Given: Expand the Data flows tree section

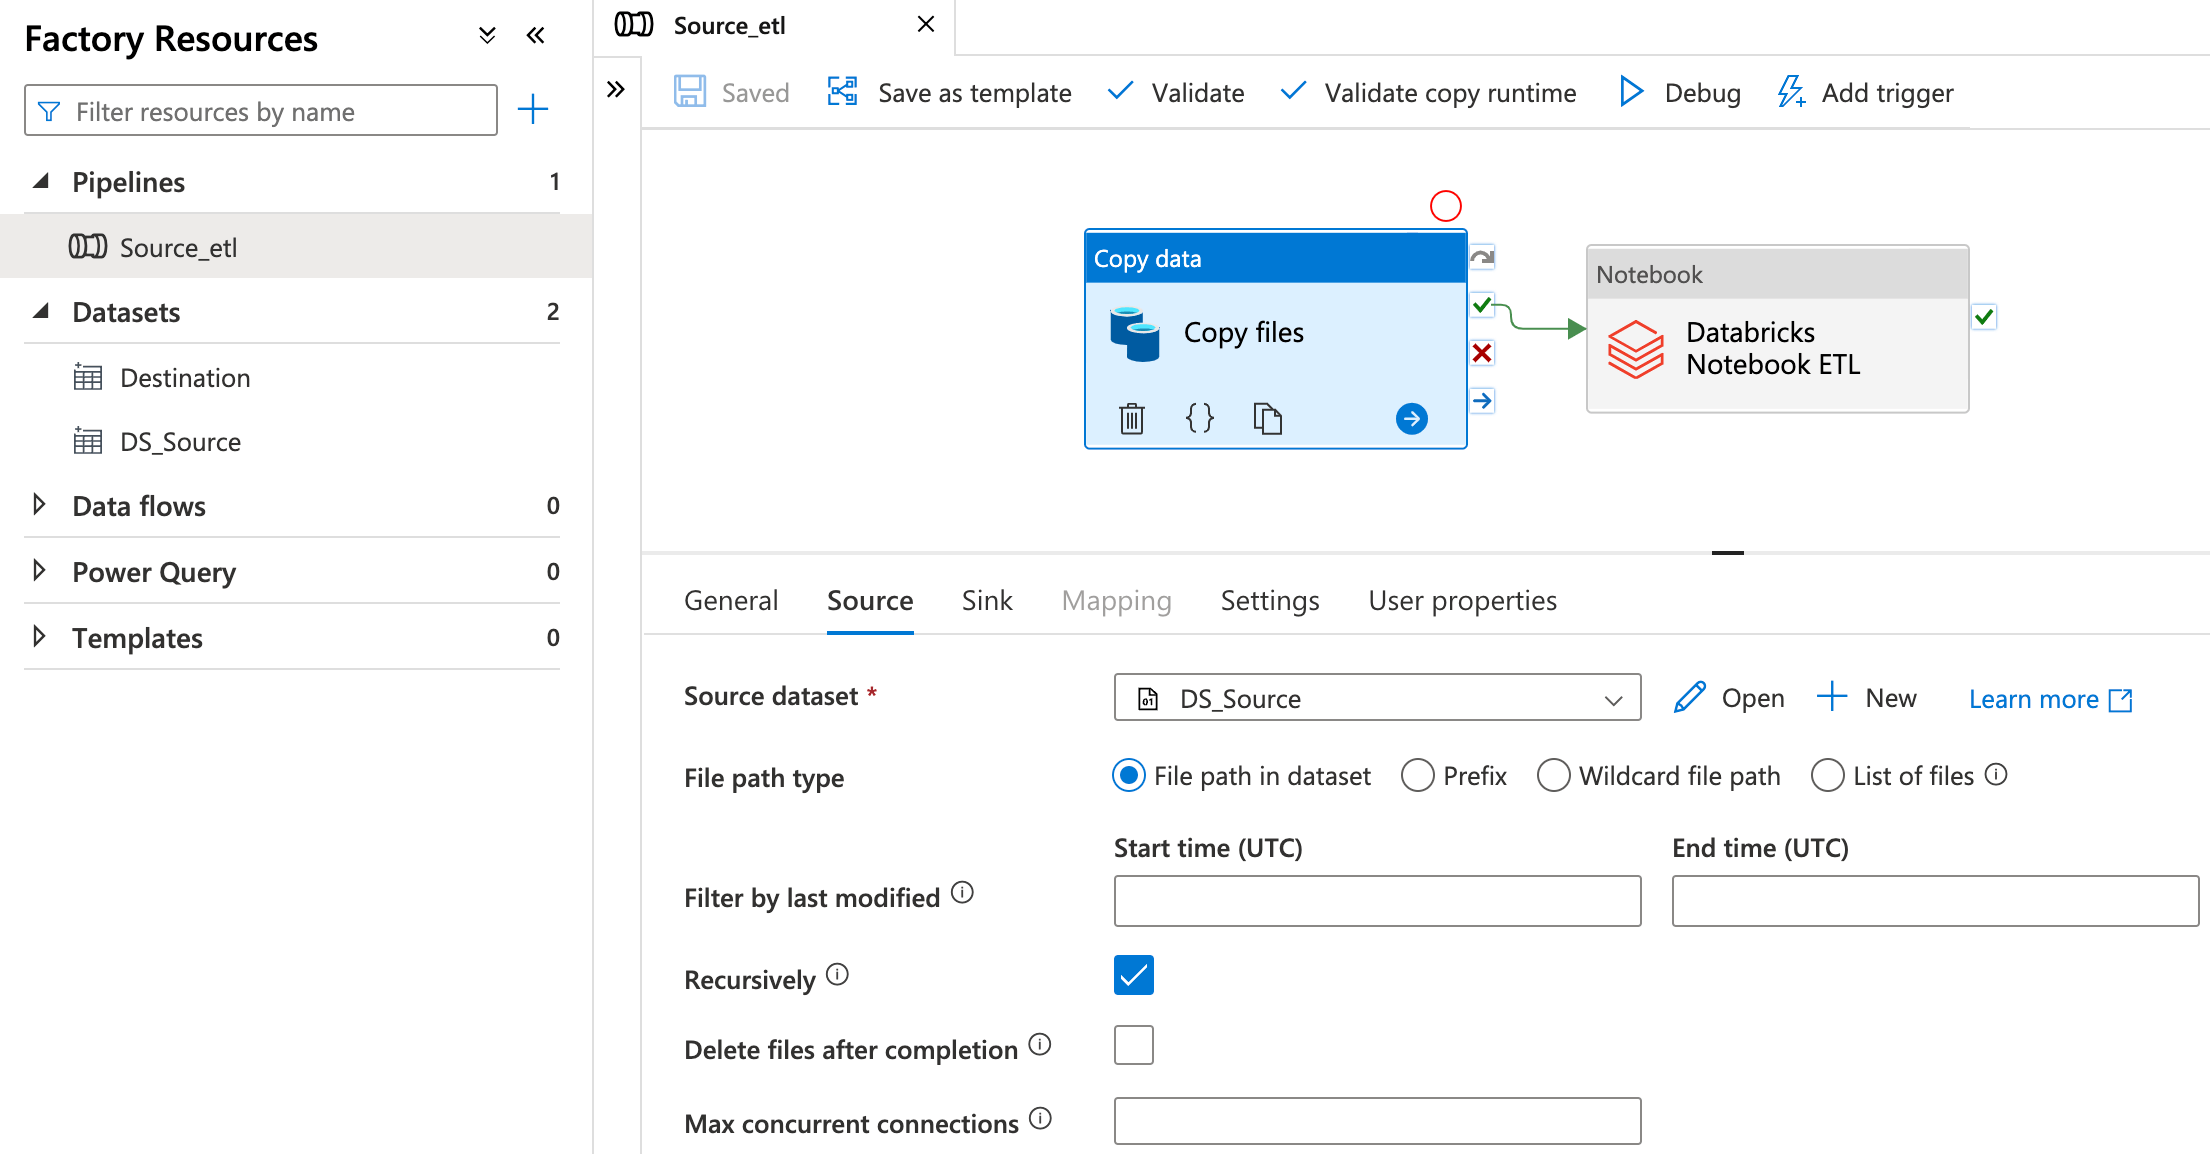Looking at the screenshot, I should 39,505.
